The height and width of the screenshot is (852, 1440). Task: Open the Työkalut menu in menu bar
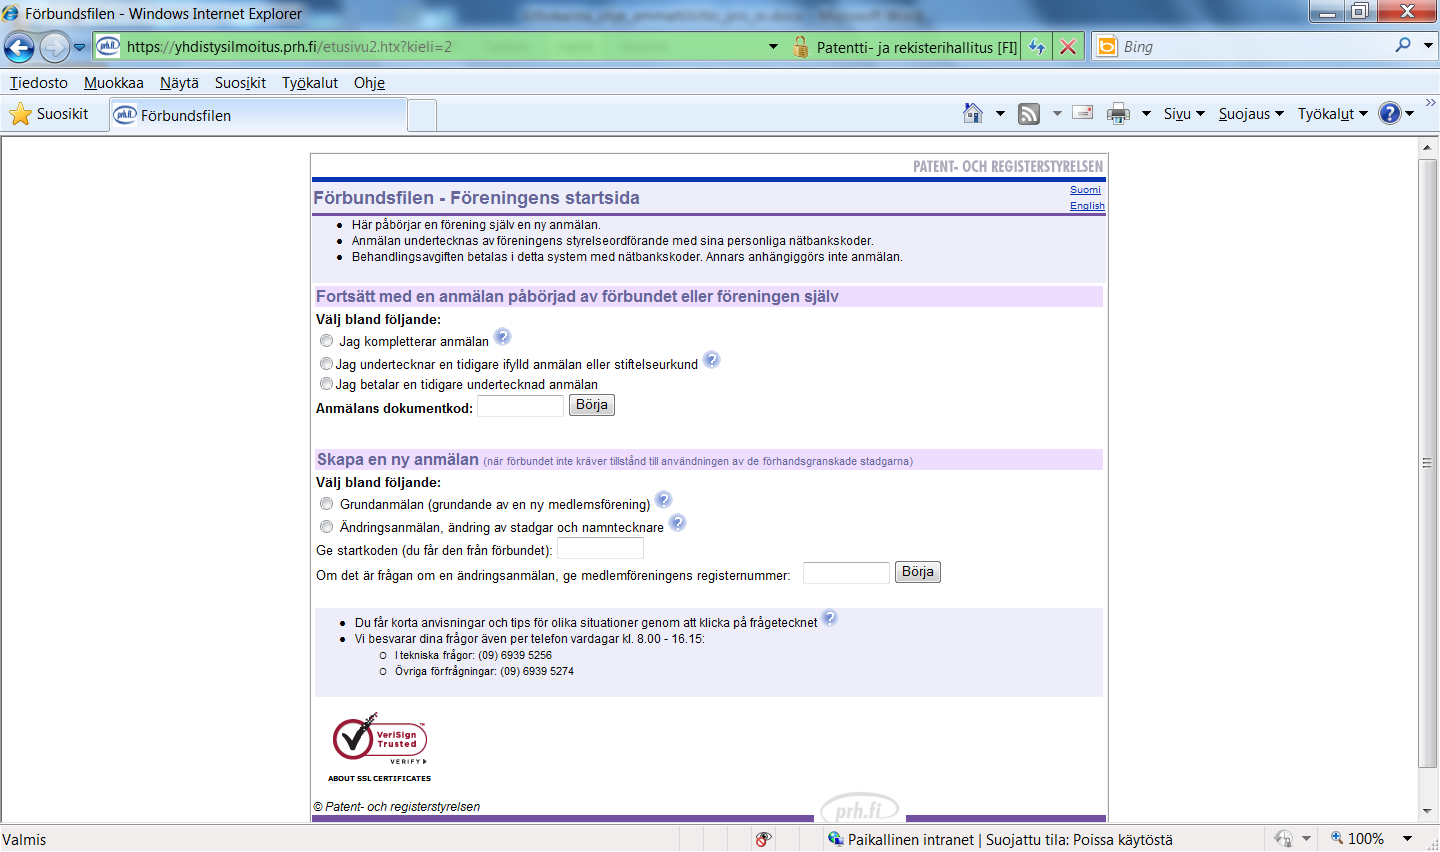click(310, 83)
